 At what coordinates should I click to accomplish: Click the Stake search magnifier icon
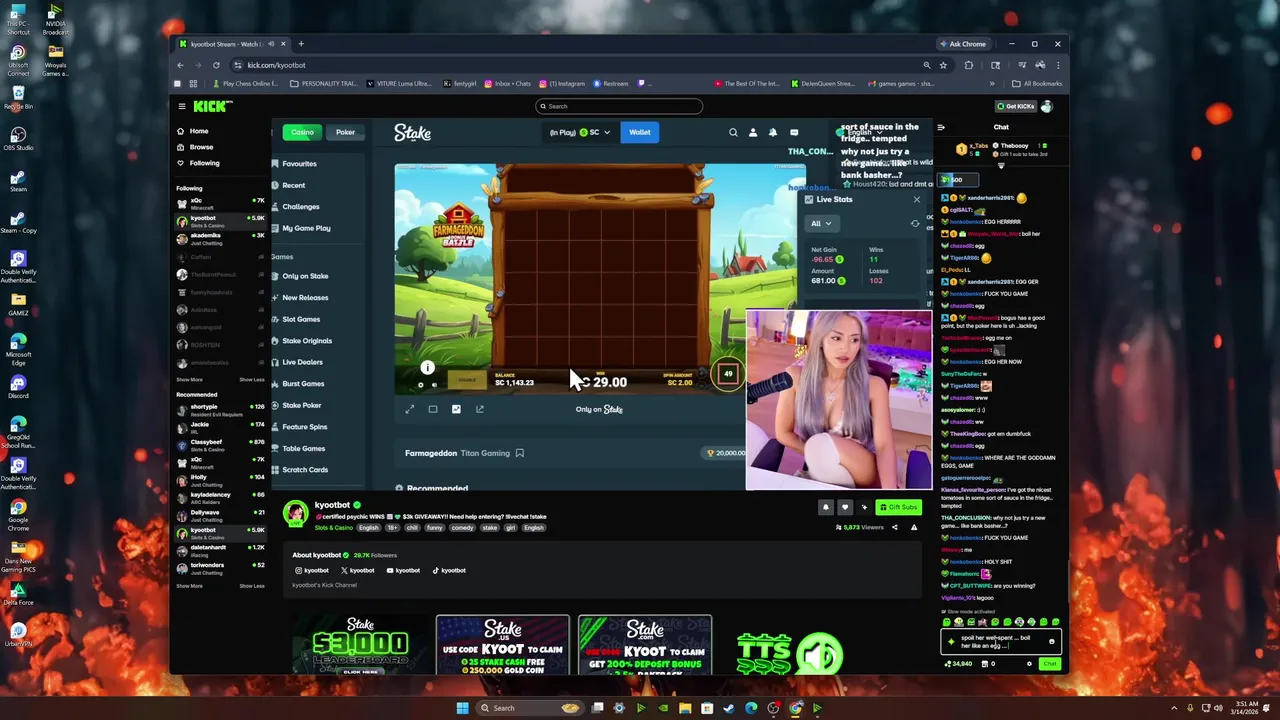733,132
